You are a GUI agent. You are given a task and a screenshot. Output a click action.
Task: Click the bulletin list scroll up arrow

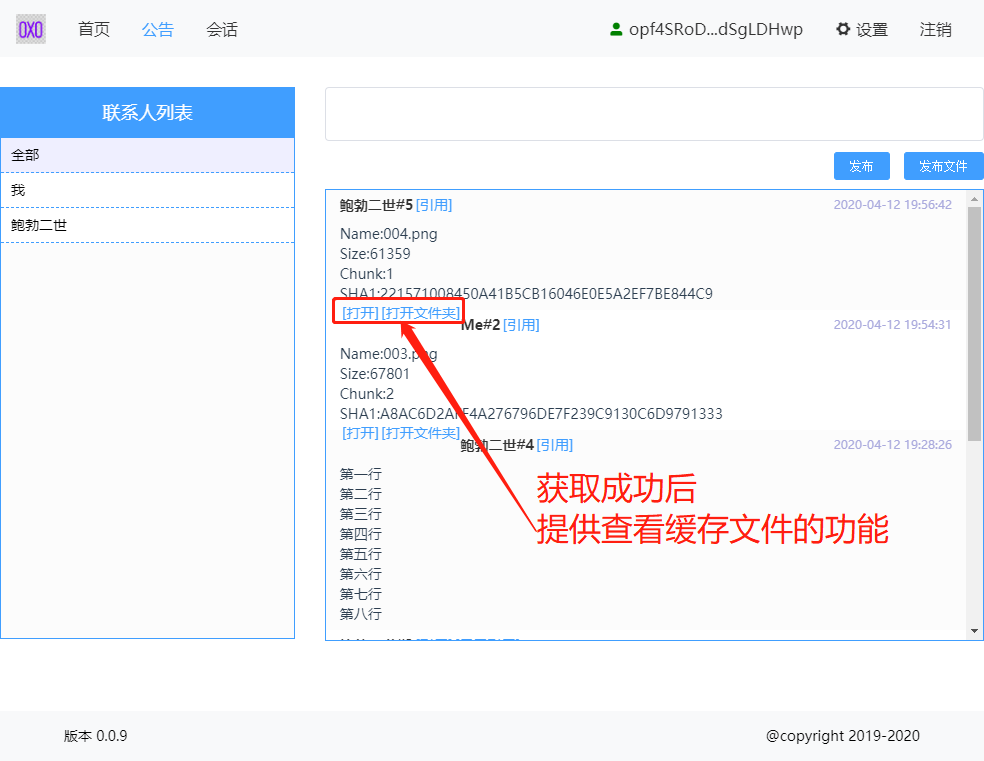[974, 200]
